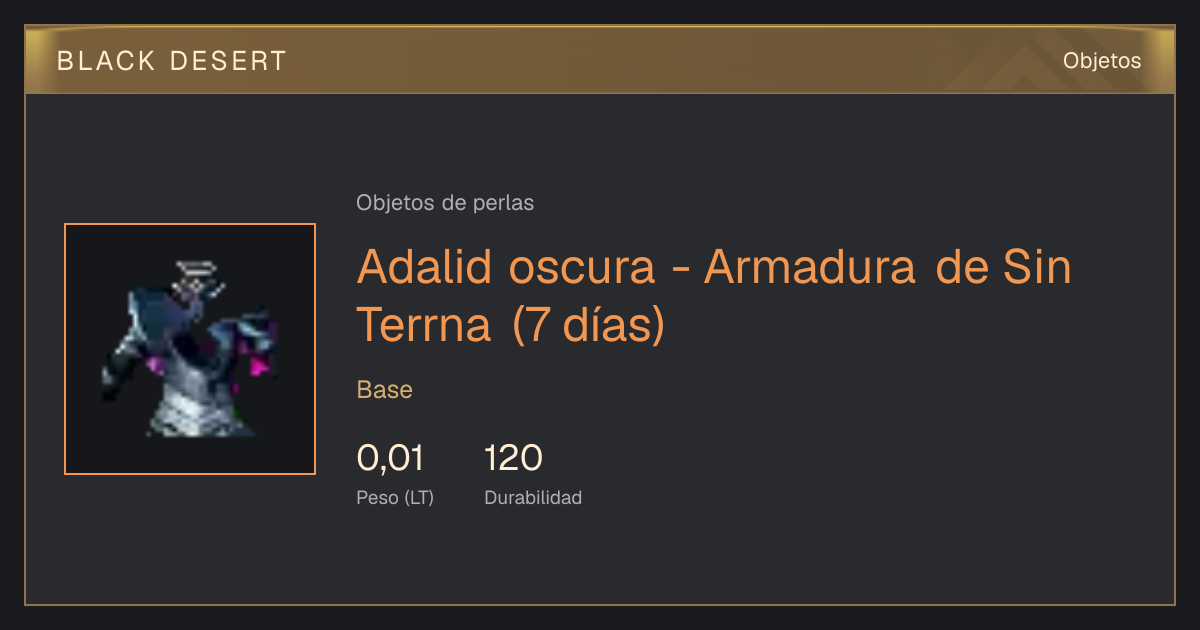Click the Base grade label

click(385, 390)
